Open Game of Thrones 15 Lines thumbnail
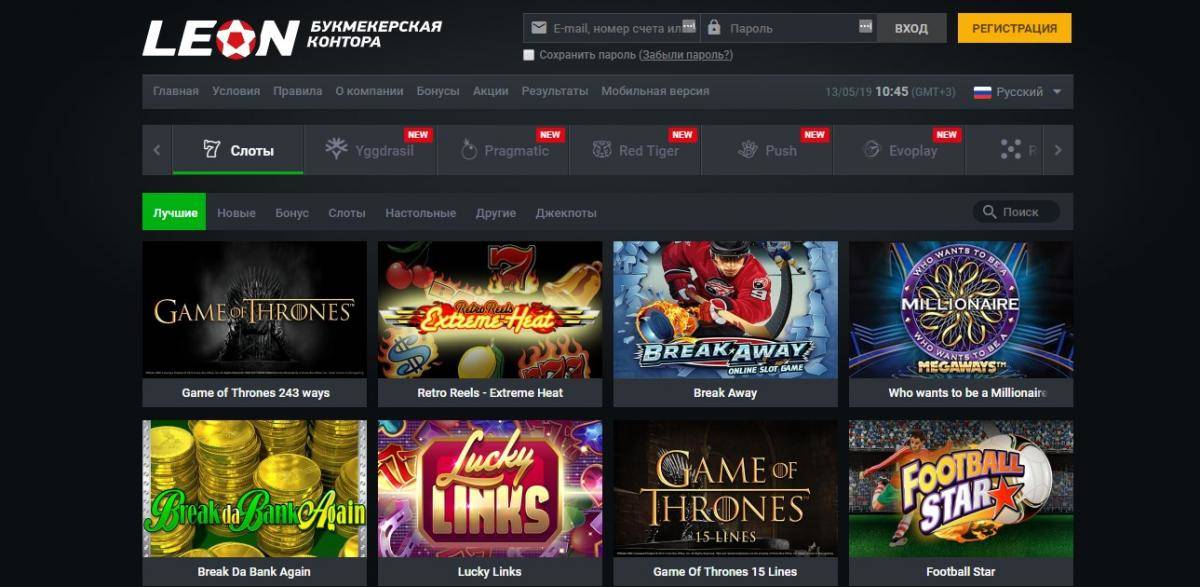1200x587 pixels. tap(725, 489)
